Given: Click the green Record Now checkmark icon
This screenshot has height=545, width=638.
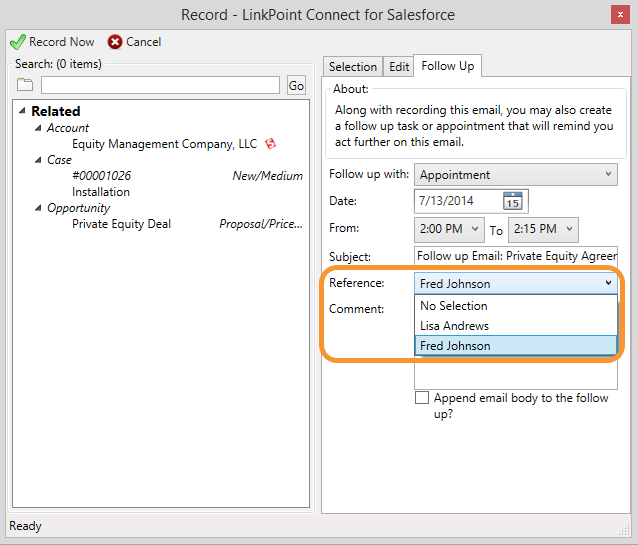Looking at the screenshot, I should click(18, 42).
